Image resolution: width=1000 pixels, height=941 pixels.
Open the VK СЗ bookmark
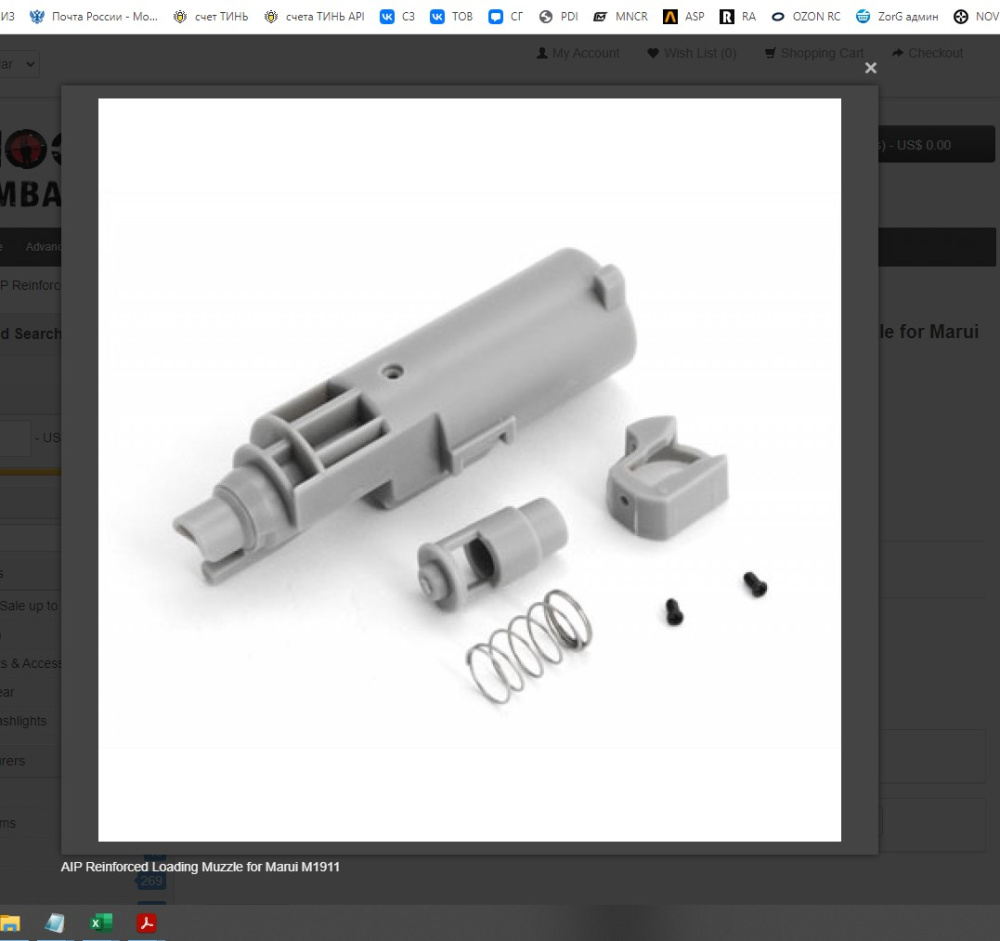(397, 17)
